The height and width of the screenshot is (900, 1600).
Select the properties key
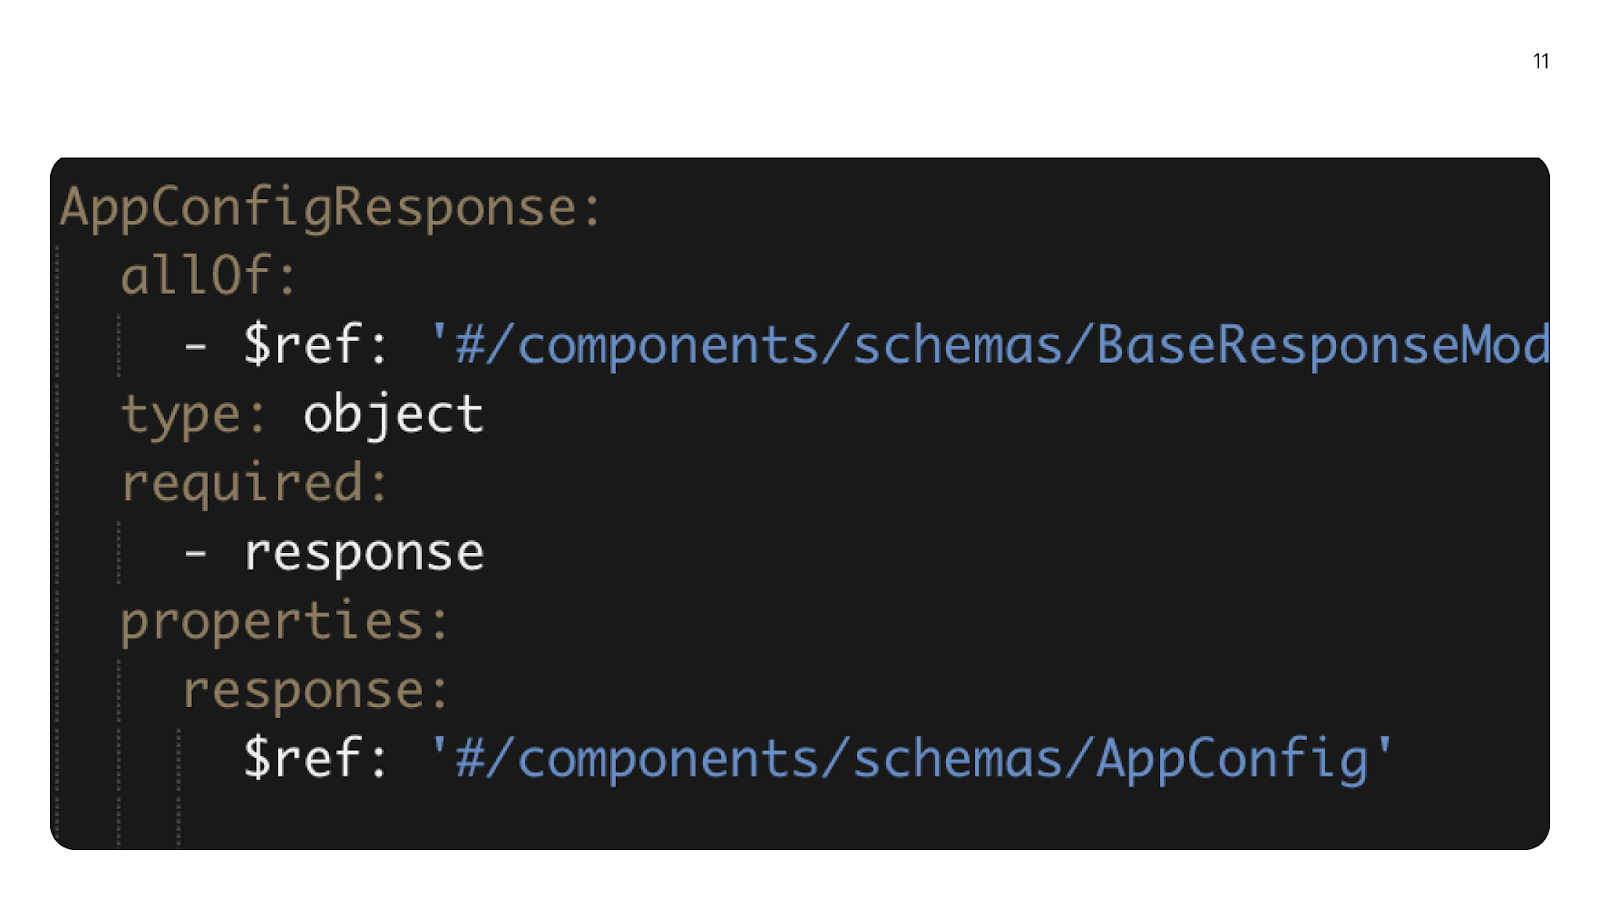tap(272, 621)
